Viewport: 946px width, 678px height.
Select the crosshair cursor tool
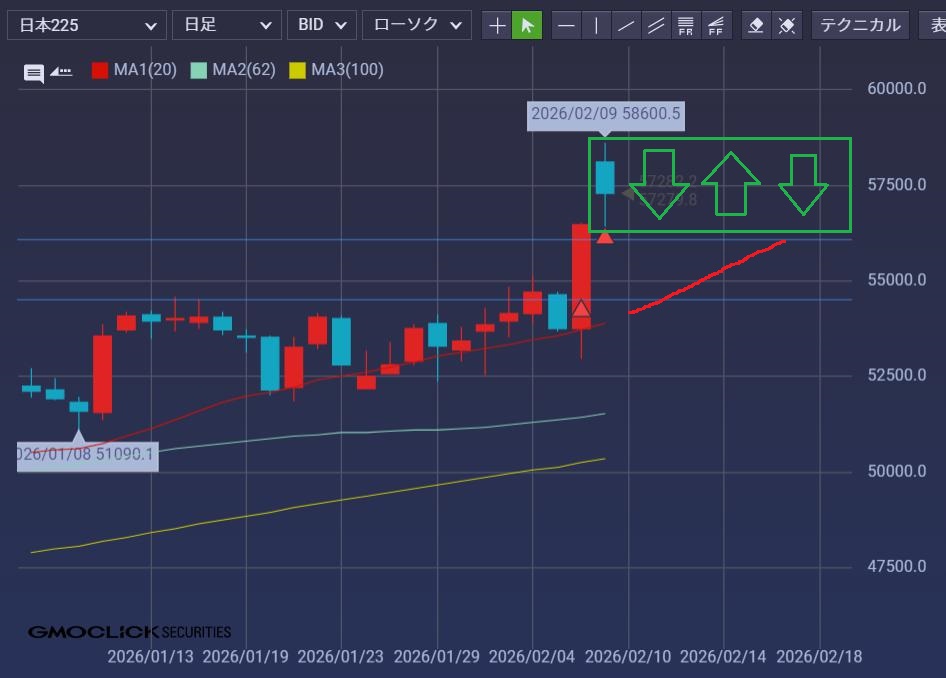click(497, 25)
